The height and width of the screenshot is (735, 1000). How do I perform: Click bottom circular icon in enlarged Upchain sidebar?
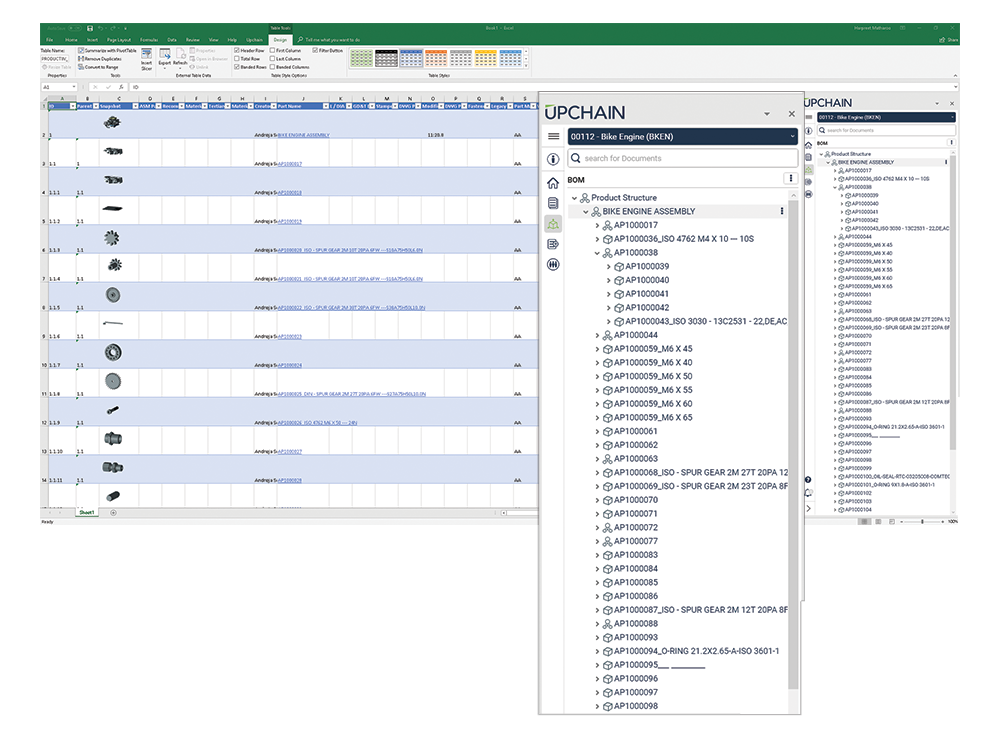coord(553,264)
